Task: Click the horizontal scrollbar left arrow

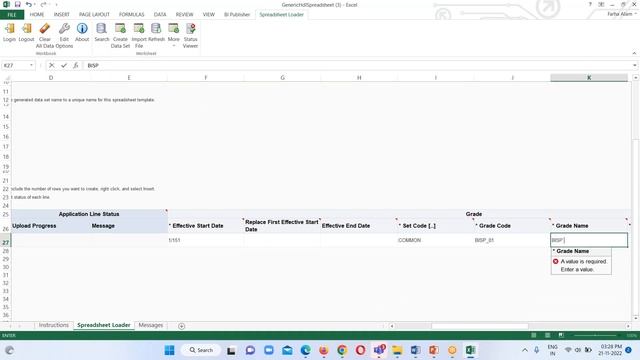Action: (x=392, y=326)
